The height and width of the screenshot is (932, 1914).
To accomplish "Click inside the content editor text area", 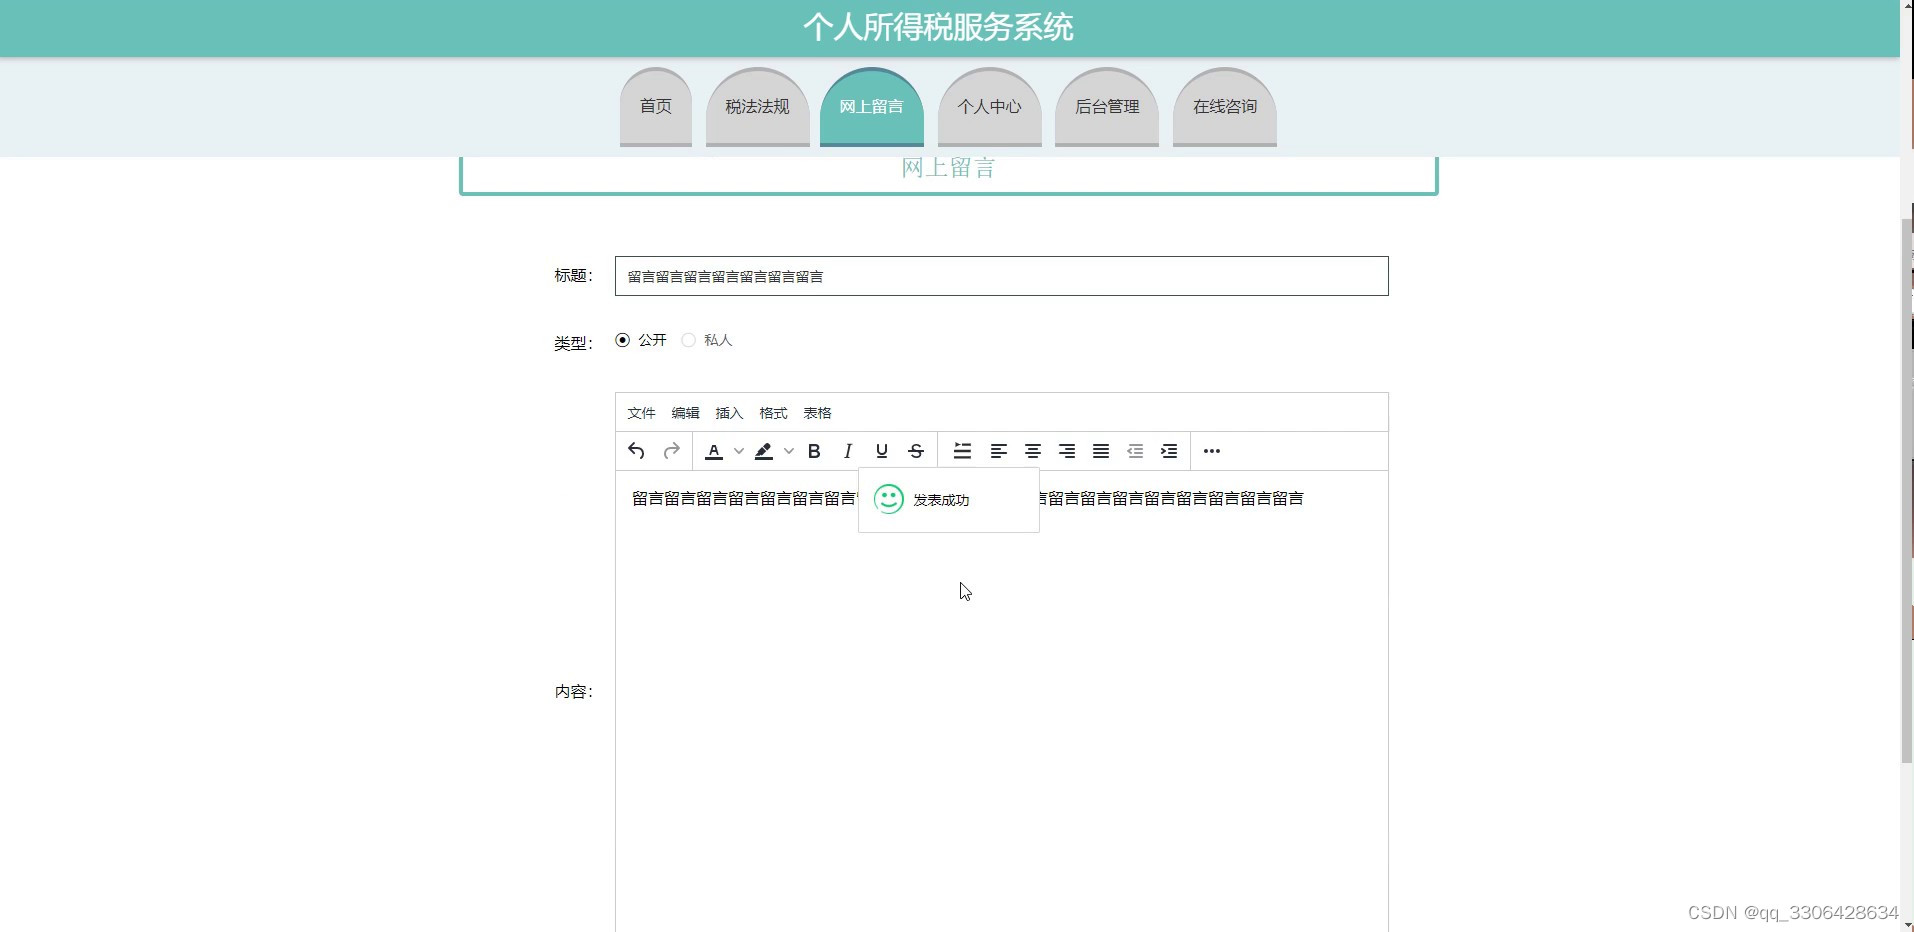I will click(1001, 700).
